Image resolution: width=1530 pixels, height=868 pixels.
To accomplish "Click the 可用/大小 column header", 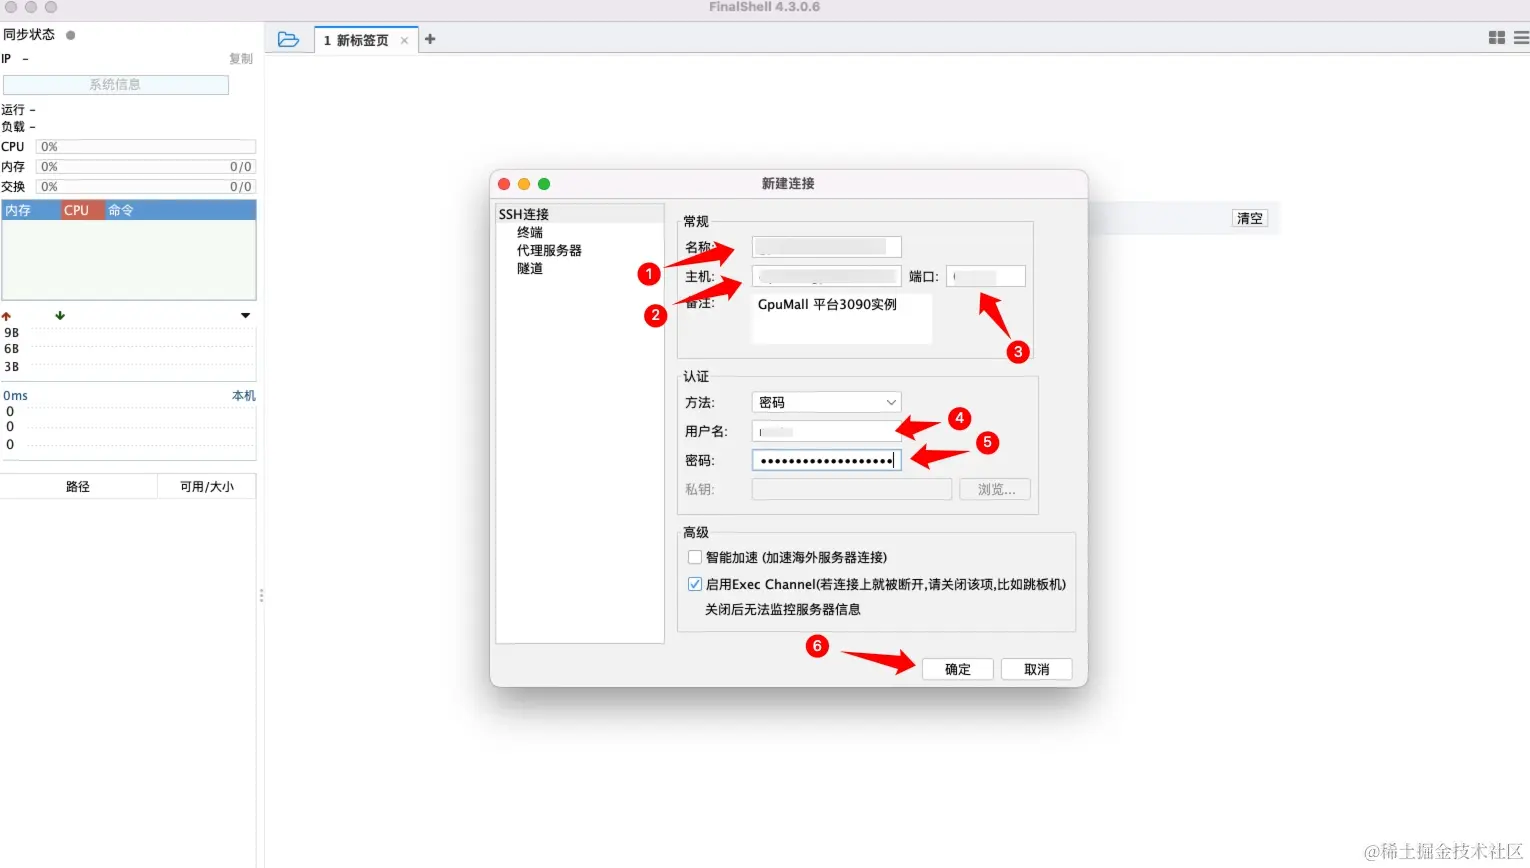I will pyautogui.click(x=207, y=487).
